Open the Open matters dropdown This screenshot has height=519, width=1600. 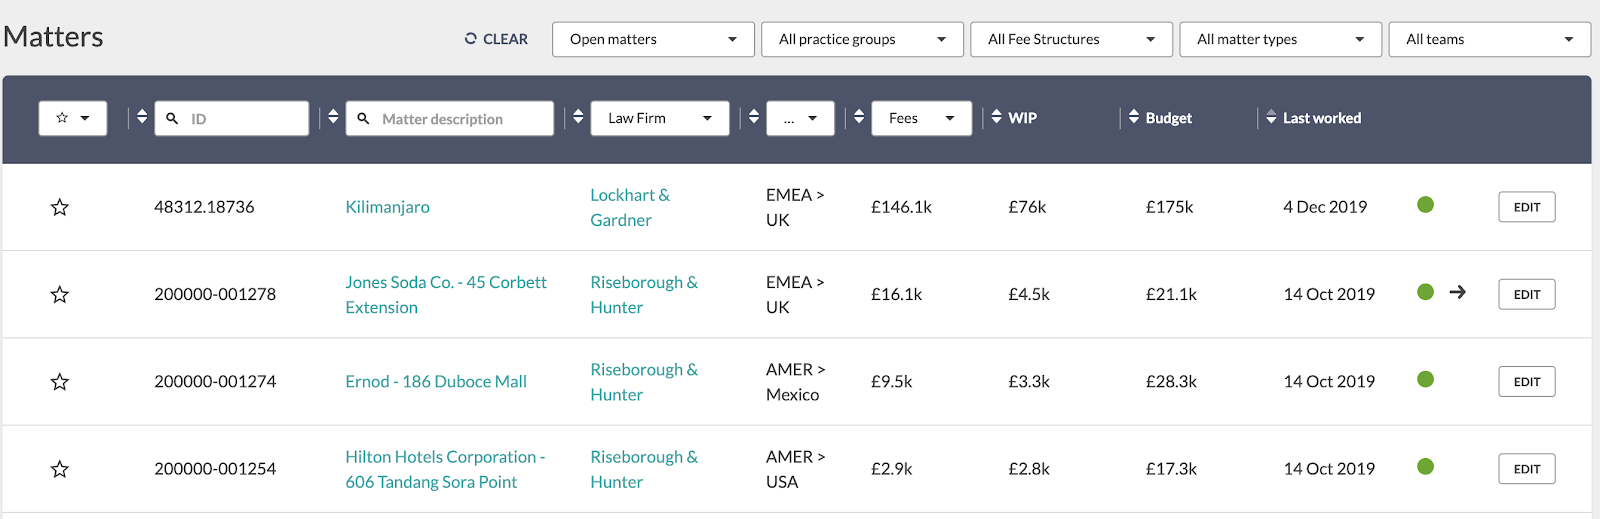coord(653,39)
